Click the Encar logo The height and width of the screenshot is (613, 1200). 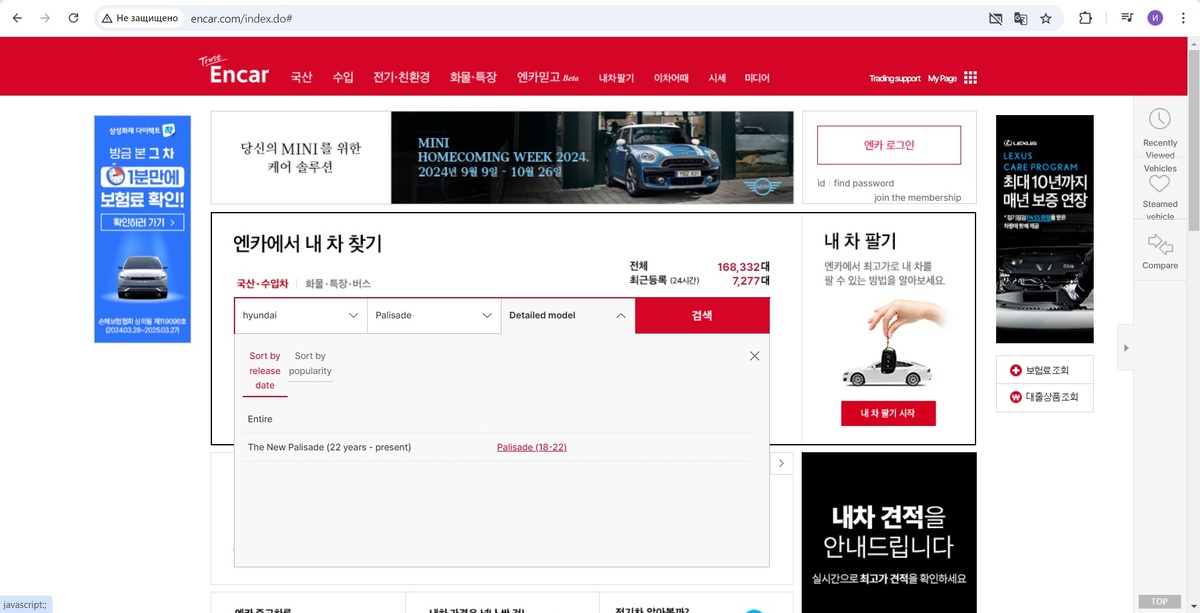[234, 71]
